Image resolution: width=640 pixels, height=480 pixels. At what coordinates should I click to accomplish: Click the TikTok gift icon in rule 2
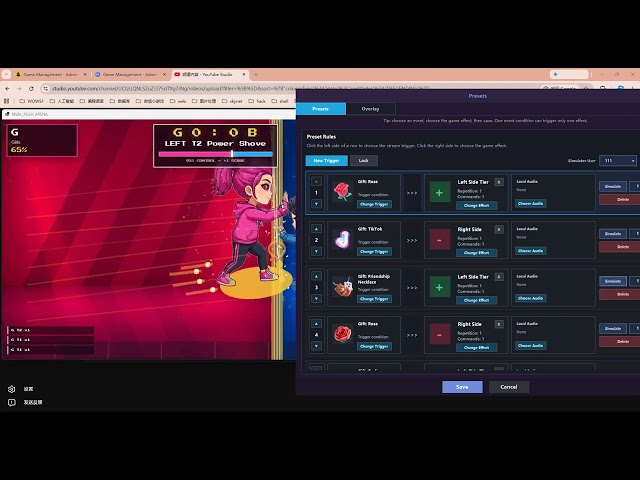pos(342,240)
